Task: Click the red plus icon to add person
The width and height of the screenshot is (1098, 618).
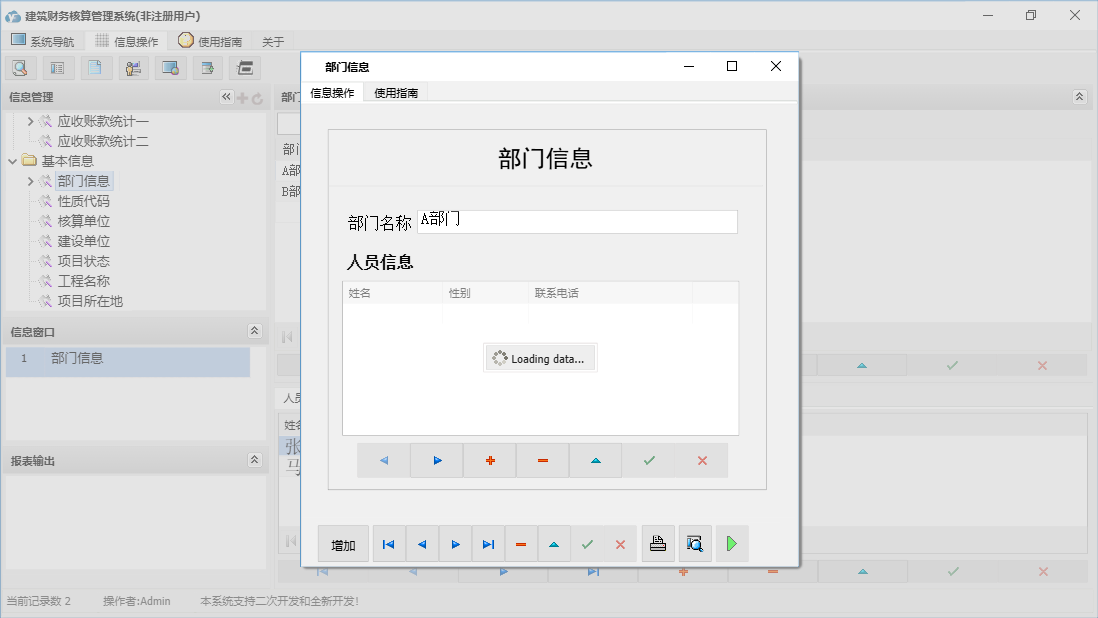Action: coord(489,460)
